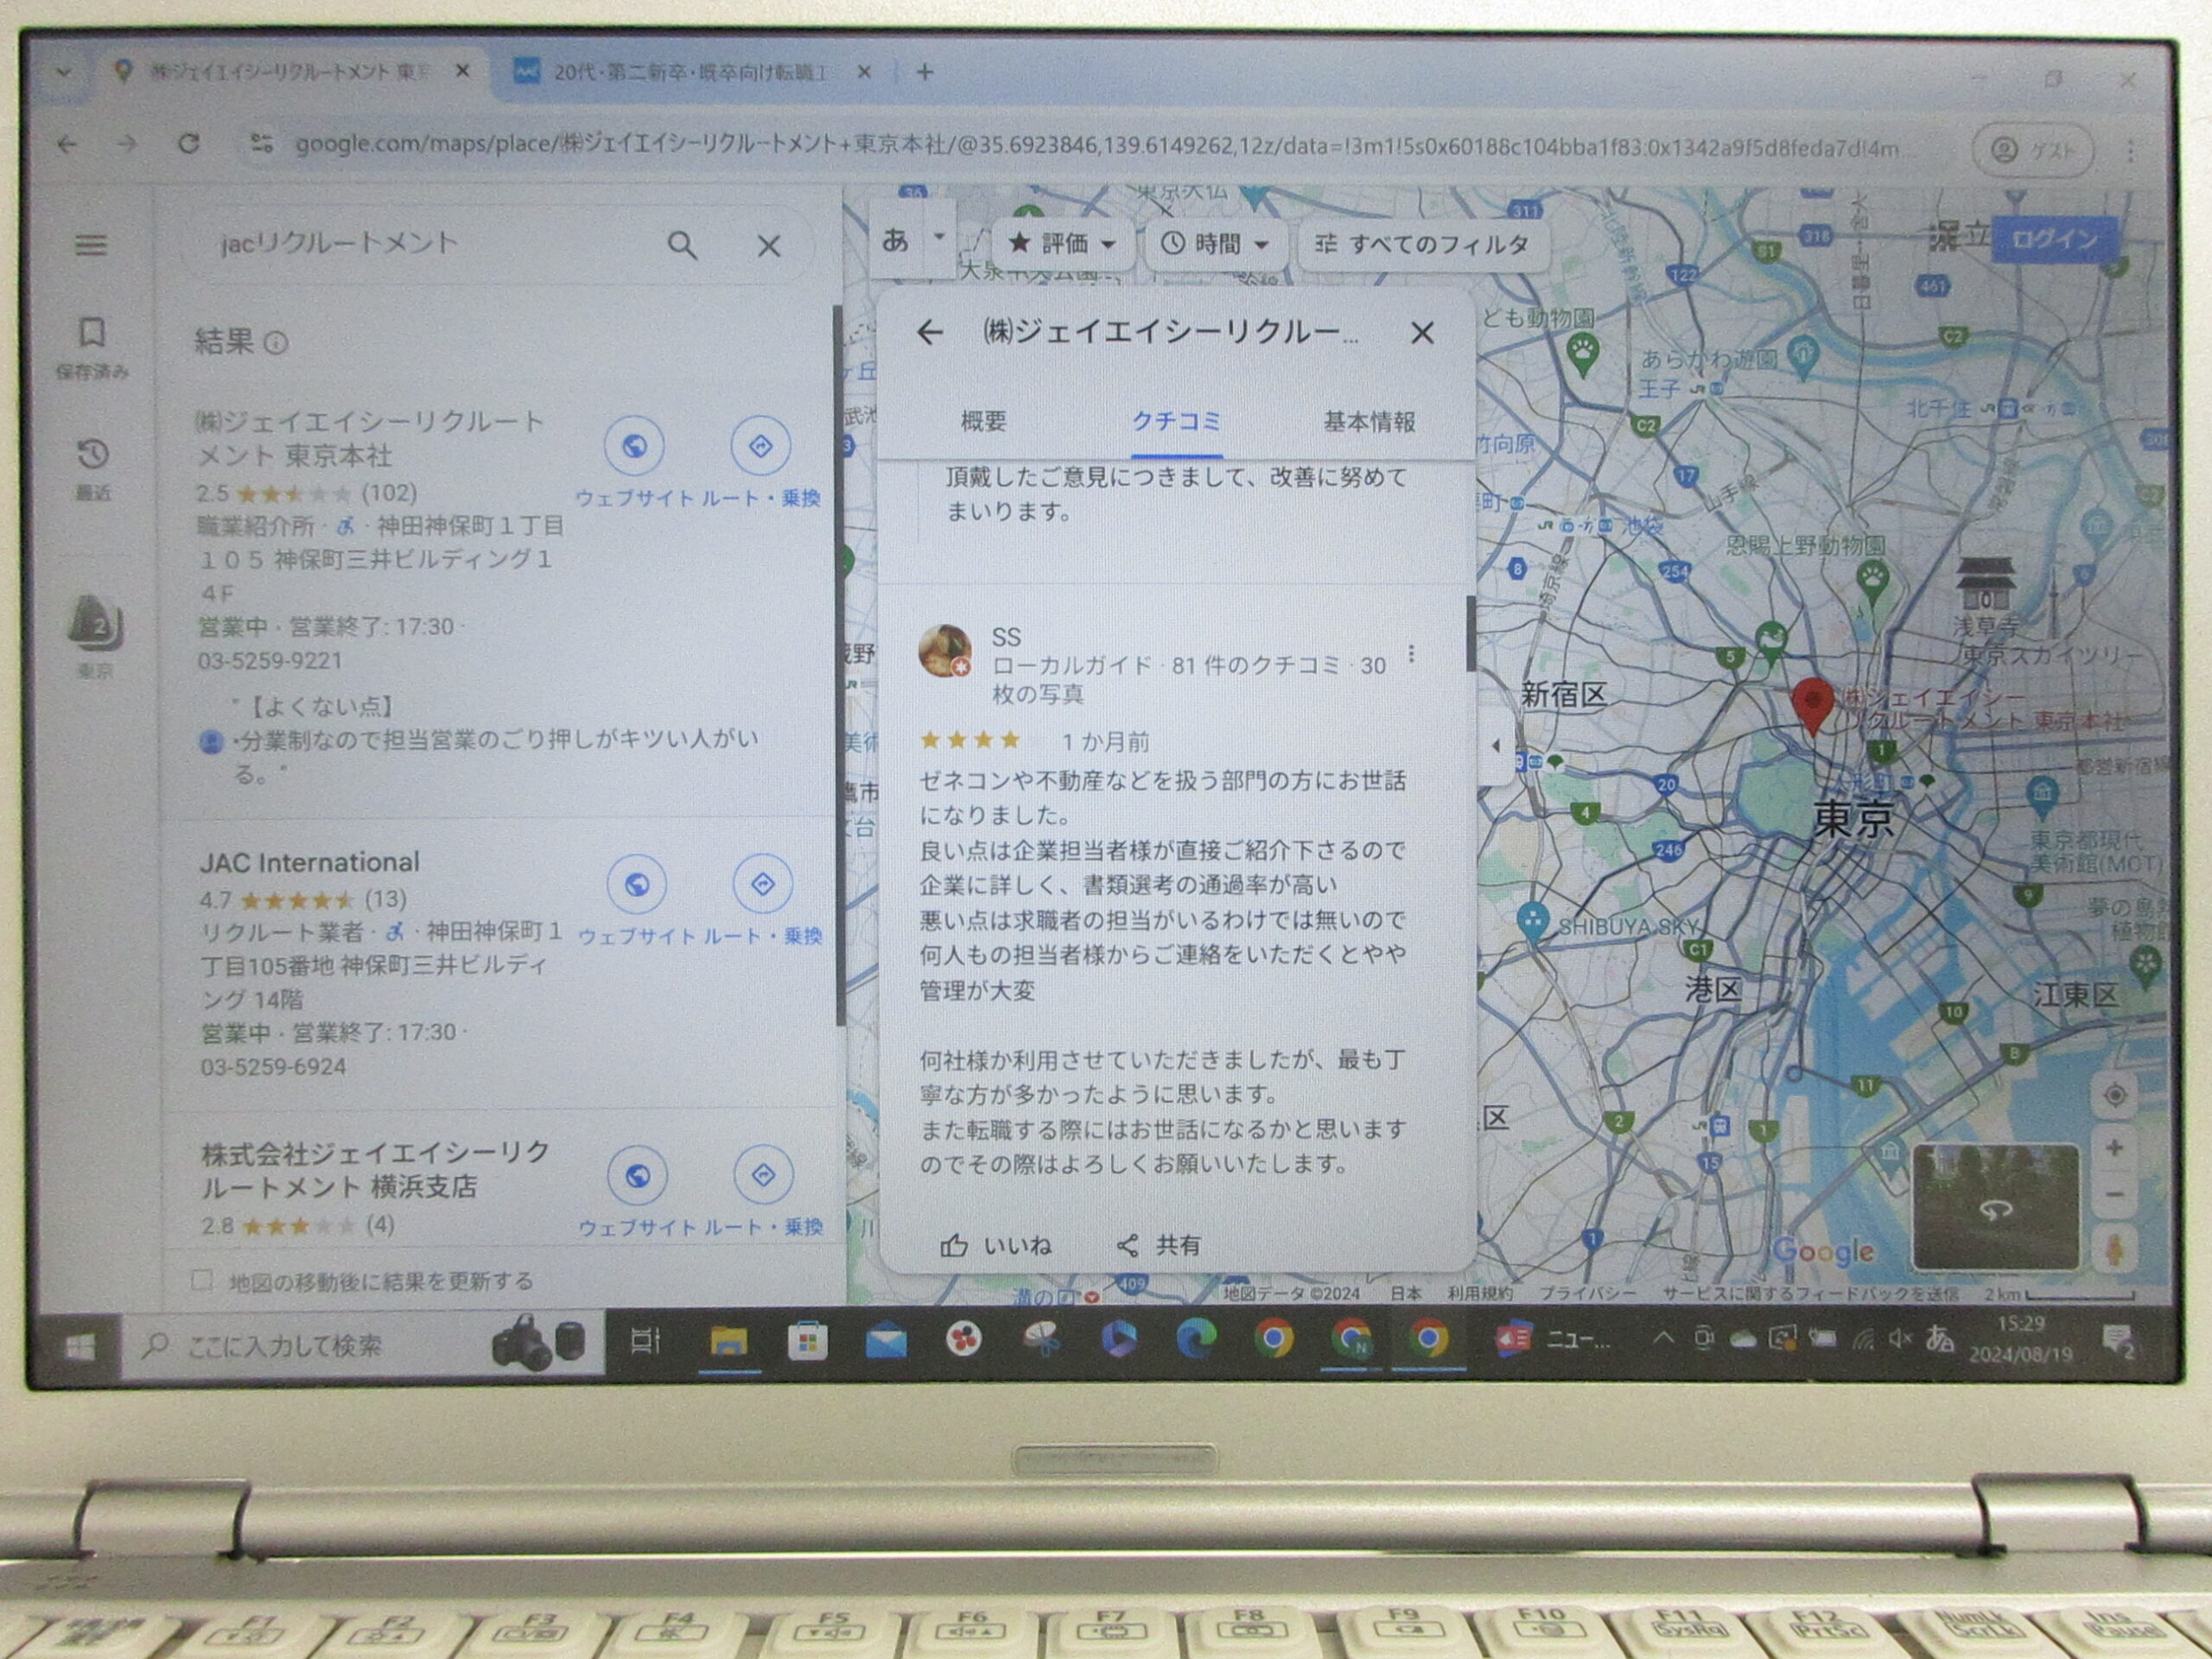Show hidden system tray icons
Image resolution: width=2212 pixels, height=1659 pixels.
1663,1337
